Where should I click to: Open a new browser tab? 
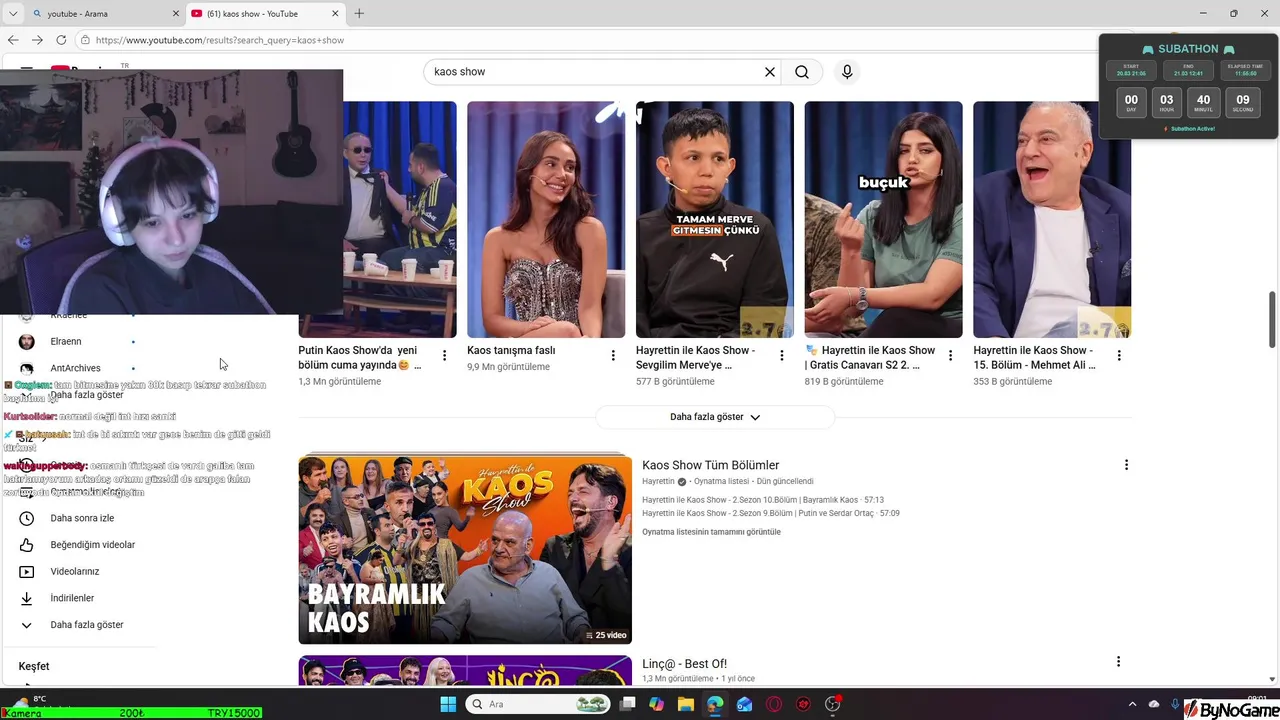coord(359,13)
